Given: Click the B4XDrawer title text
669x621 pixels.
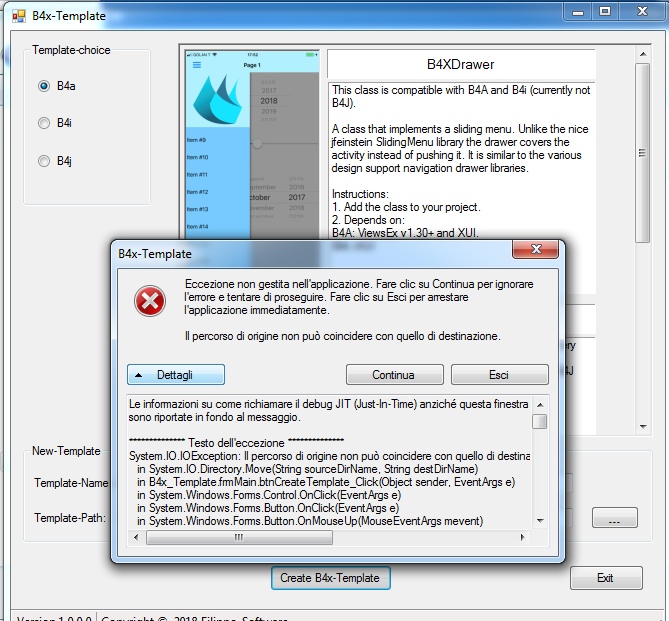Looking at the screenshot, I should [x=460, y=64].
